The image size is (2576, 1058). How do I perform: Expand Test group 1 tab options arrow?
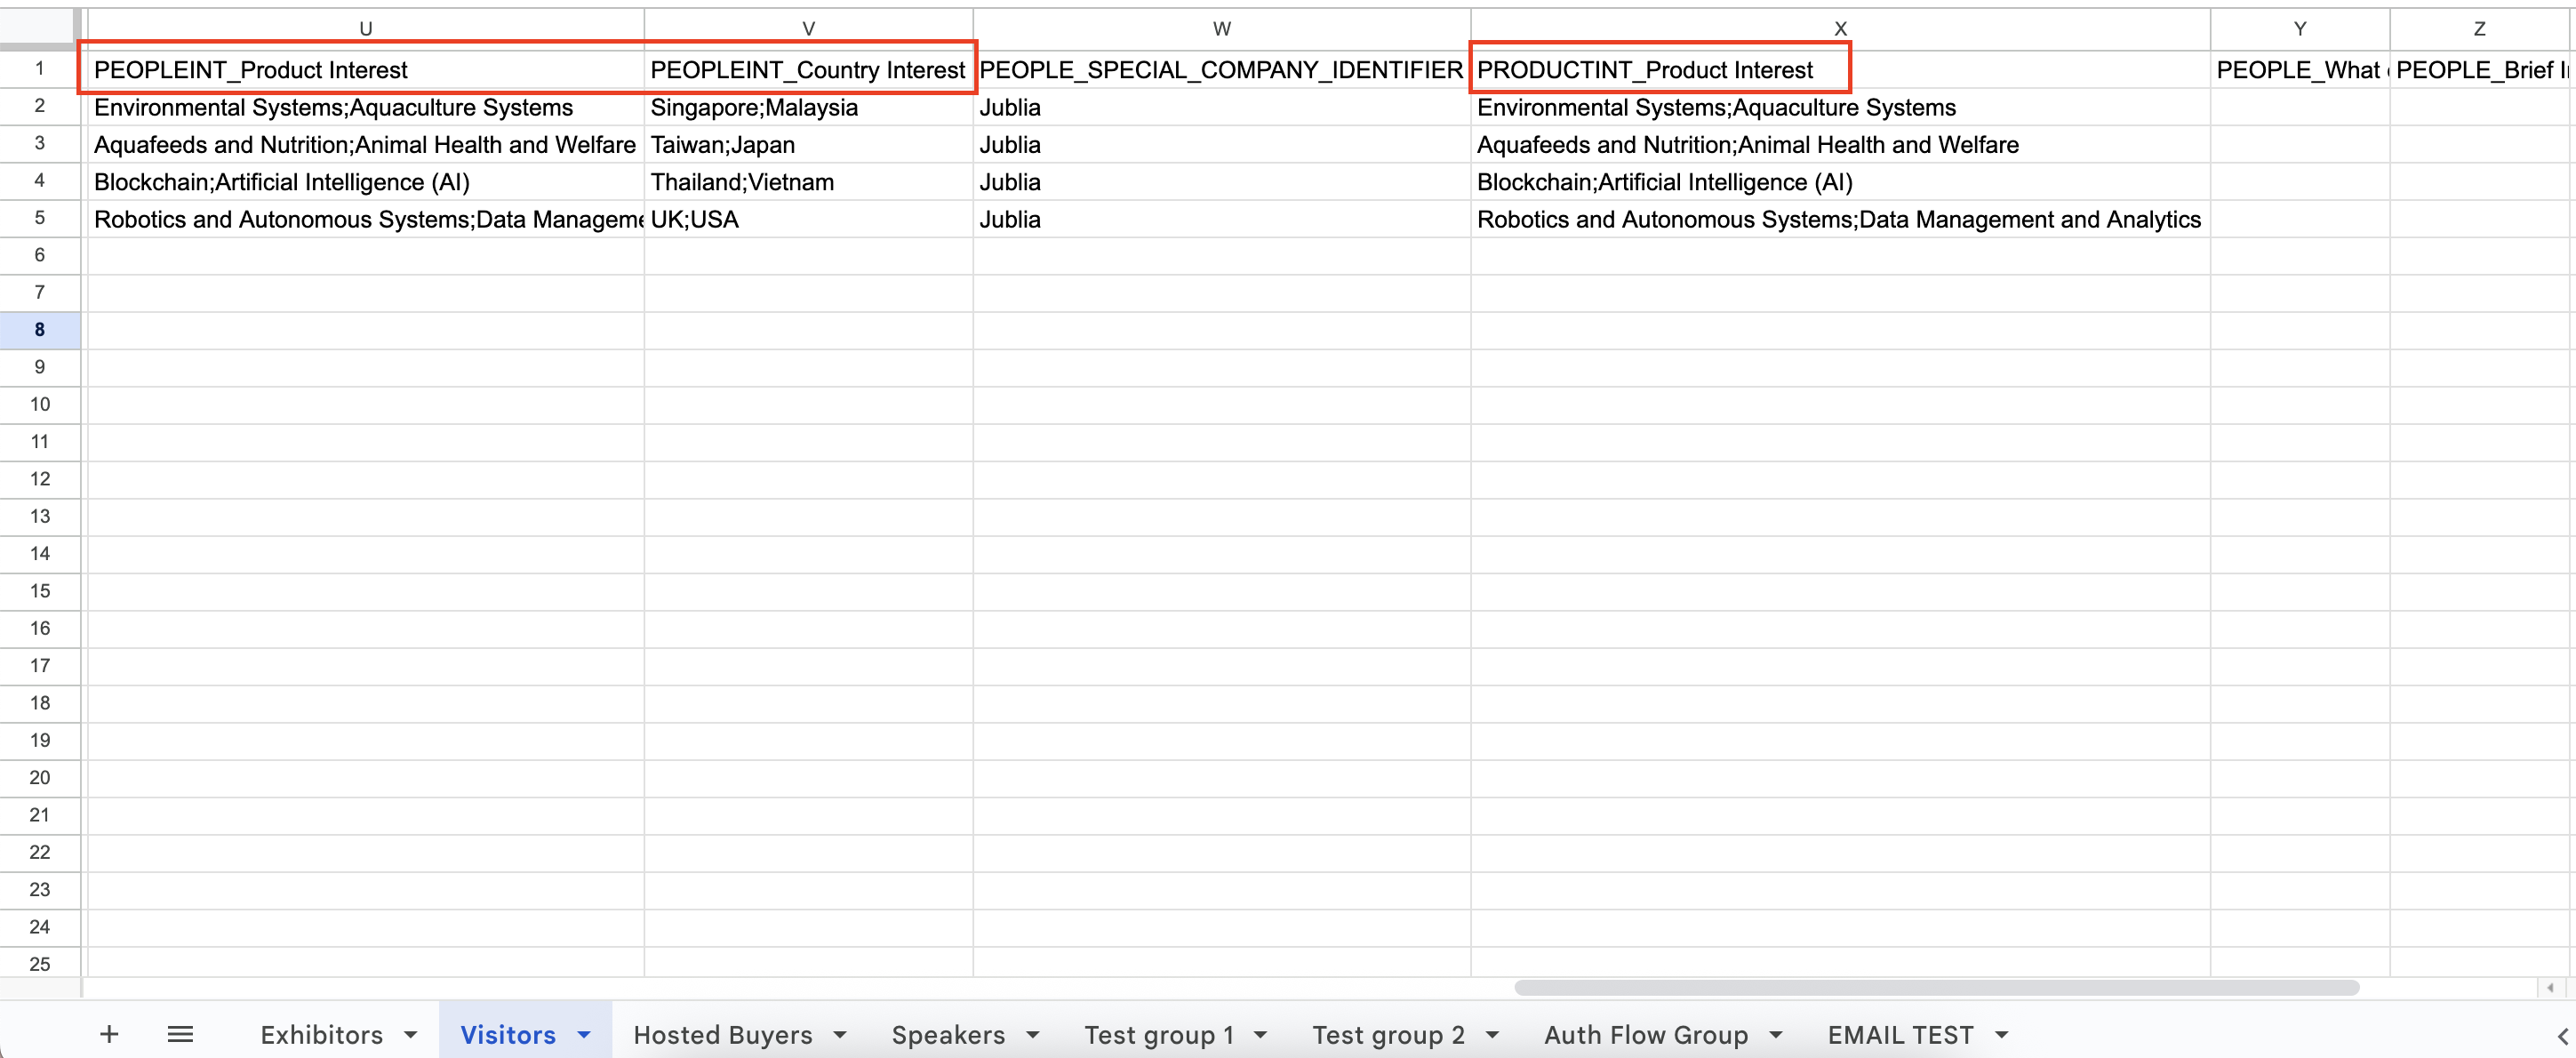[1260, 1035]
